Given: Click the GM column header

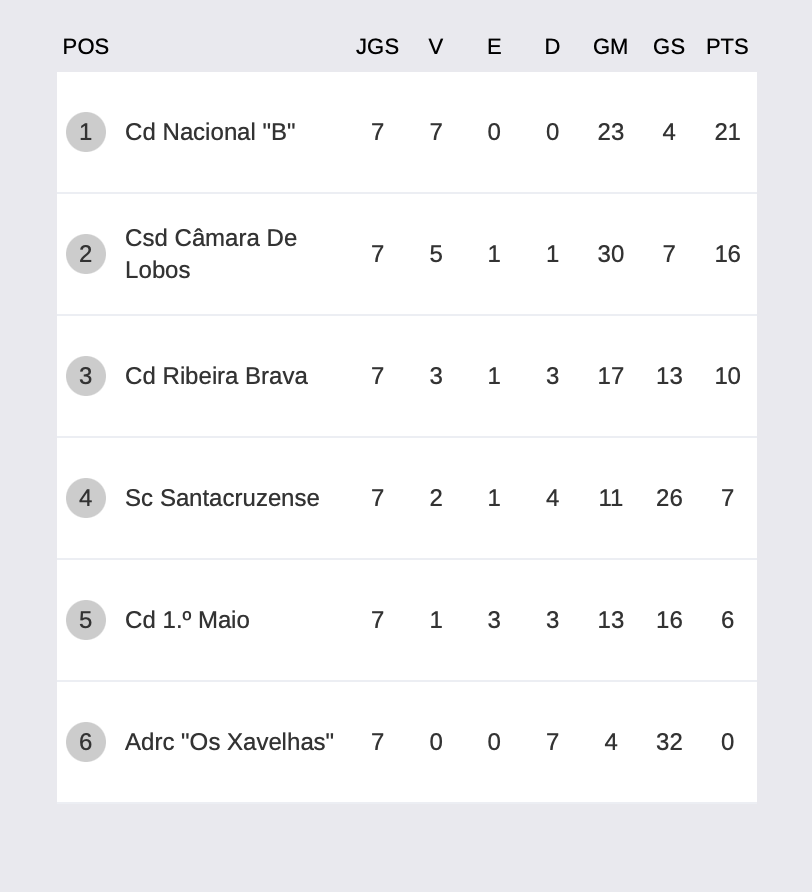Looking at the screenshot, I should (611, 47).
